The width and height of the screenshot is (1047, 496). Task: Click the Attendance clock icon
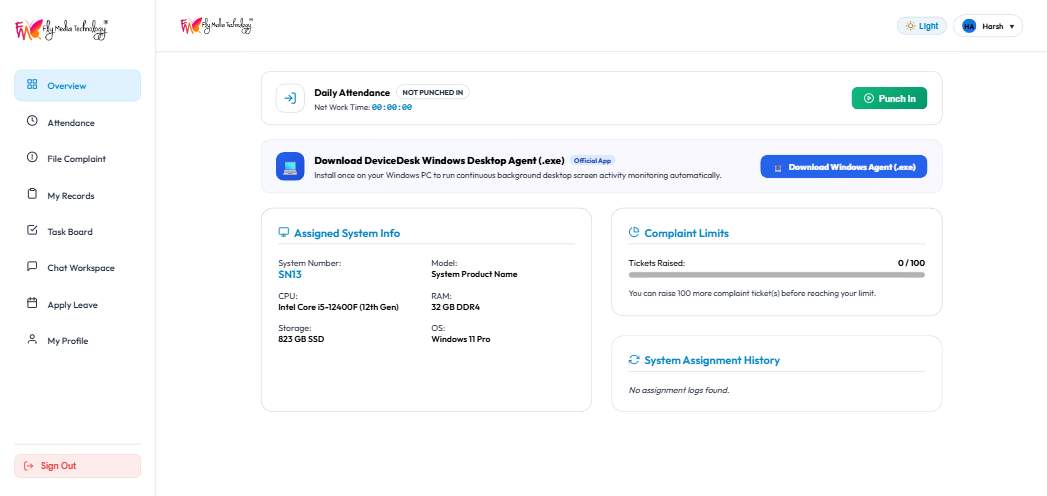tap(32, 121)
